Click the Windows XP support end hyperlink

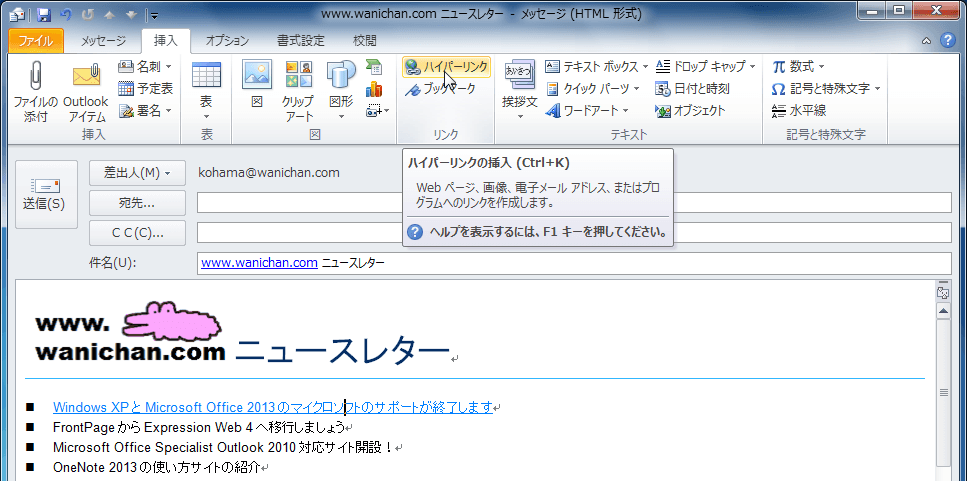[x=273, y=407]
